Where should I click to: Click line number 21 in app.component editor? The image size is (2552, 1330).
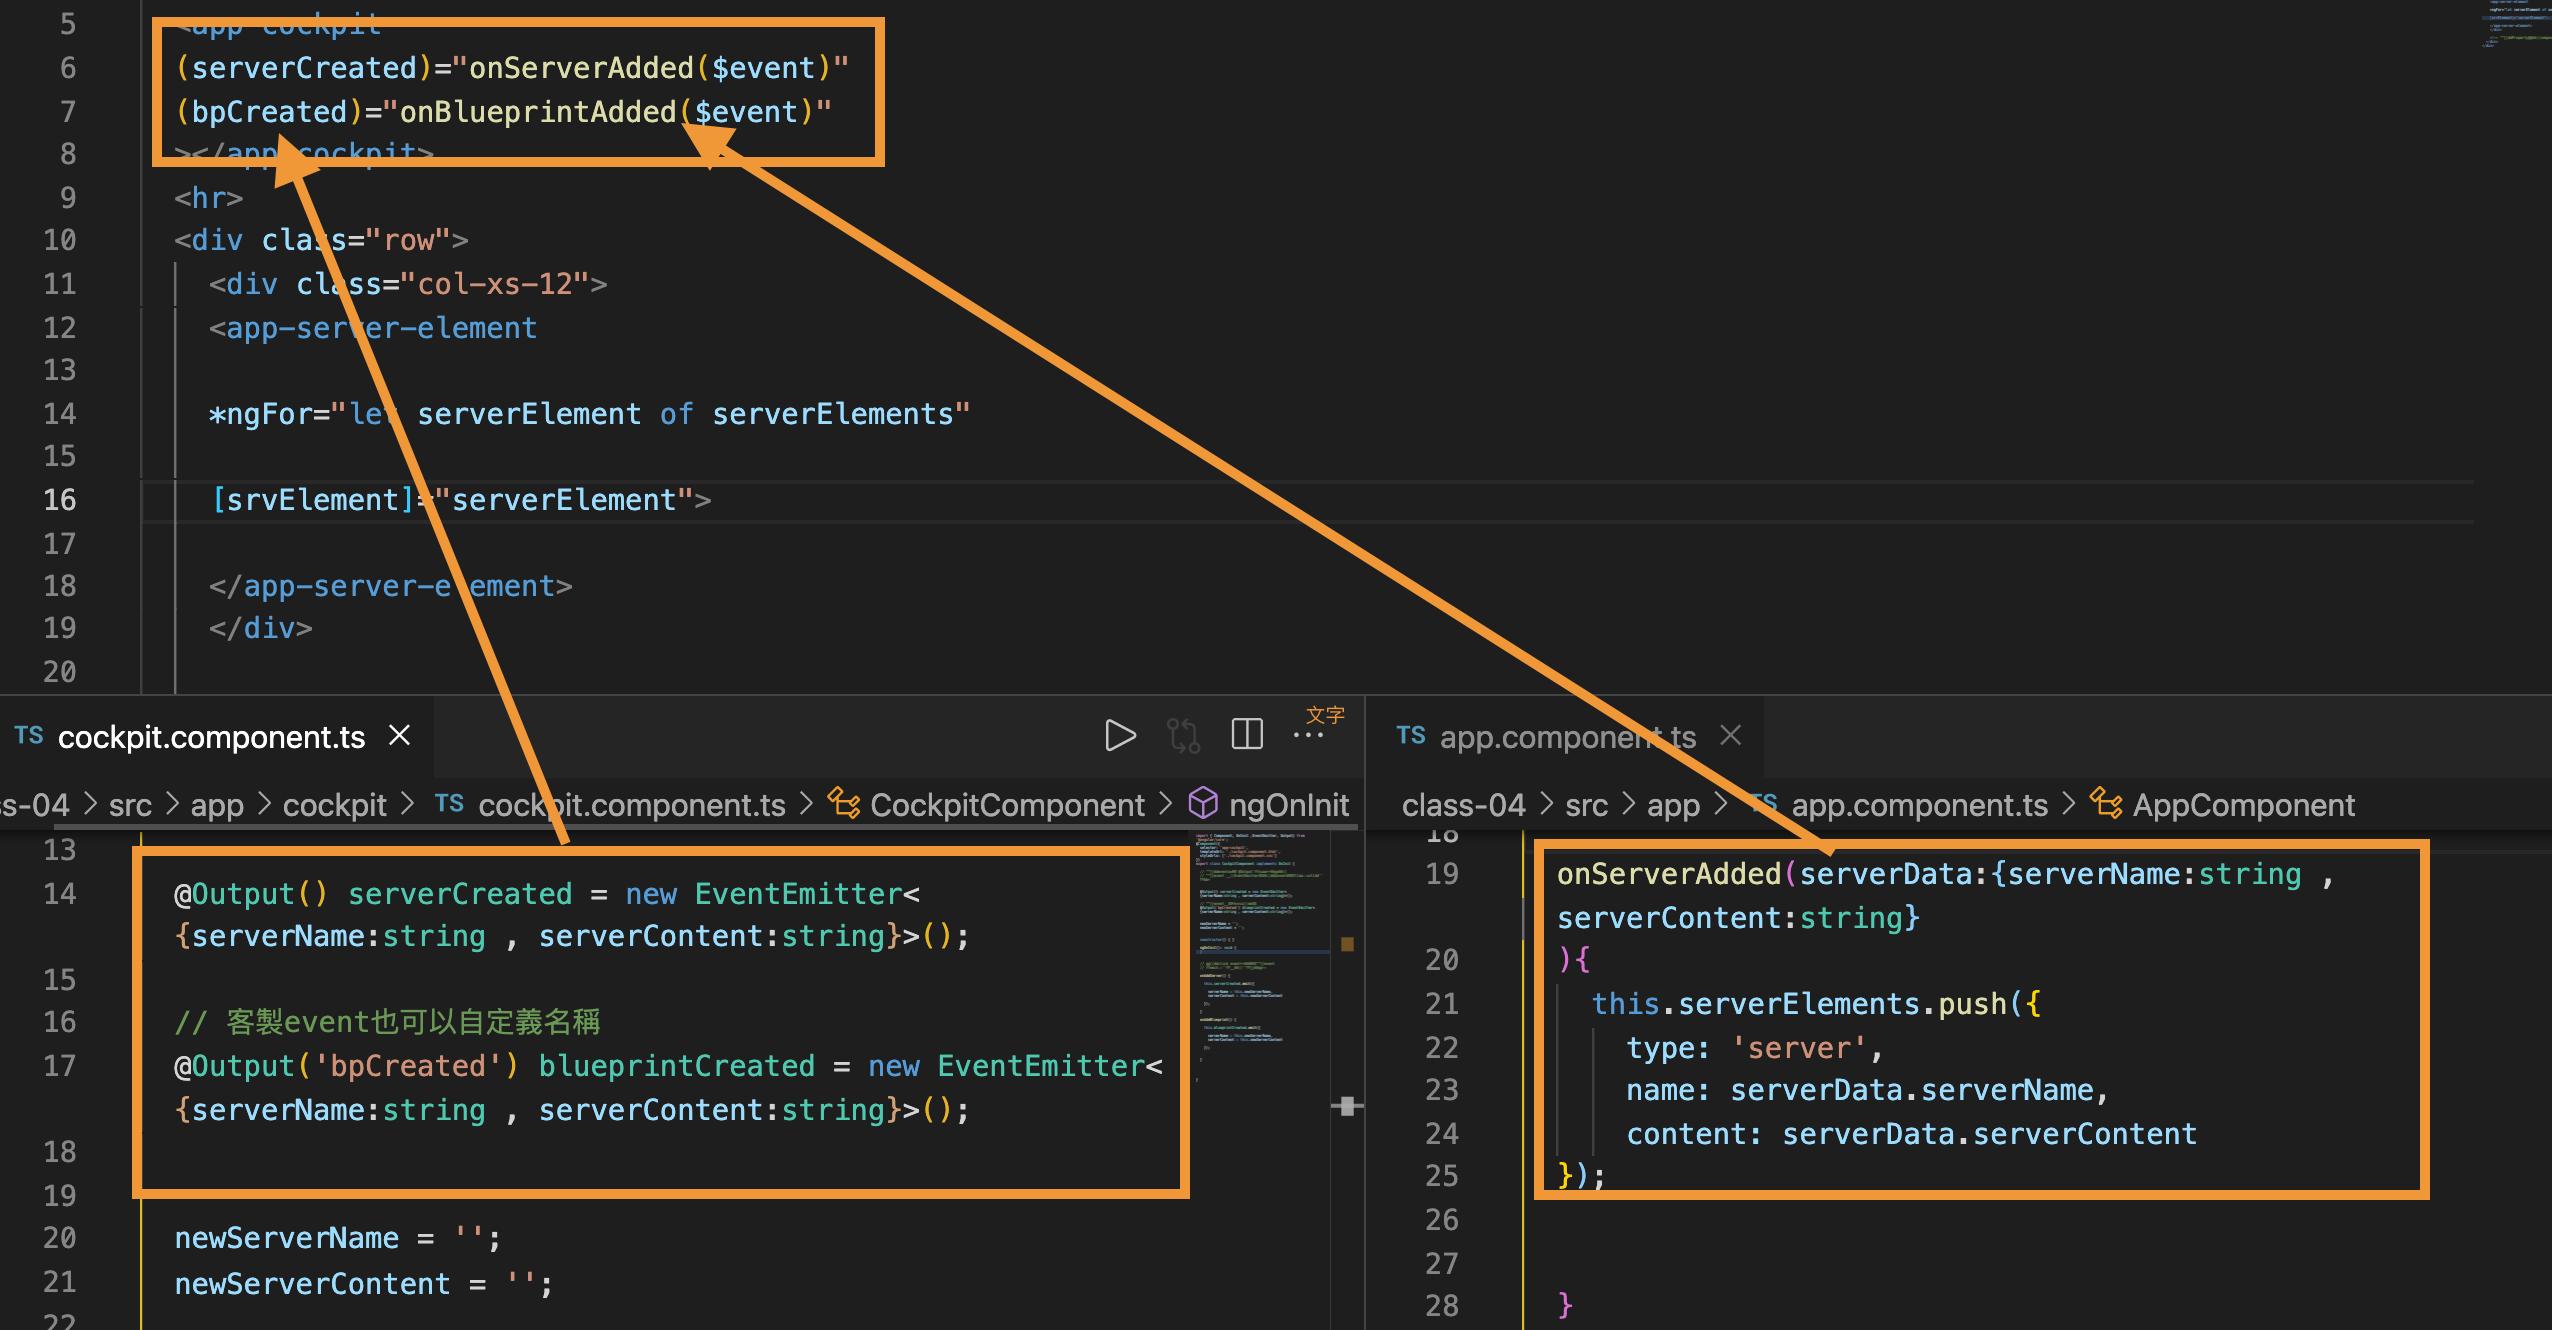pos(1442,1004)
